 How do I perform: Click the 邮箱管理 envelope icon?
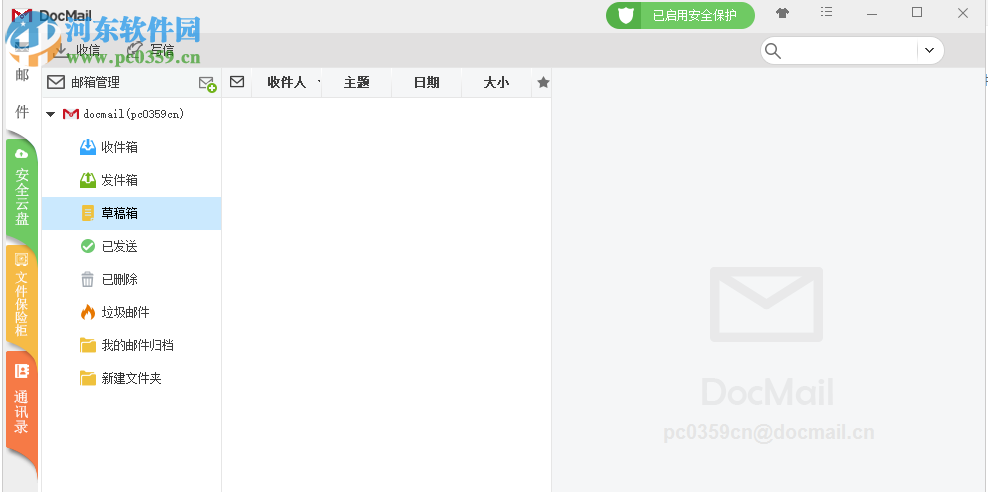[x=56, y=83]
